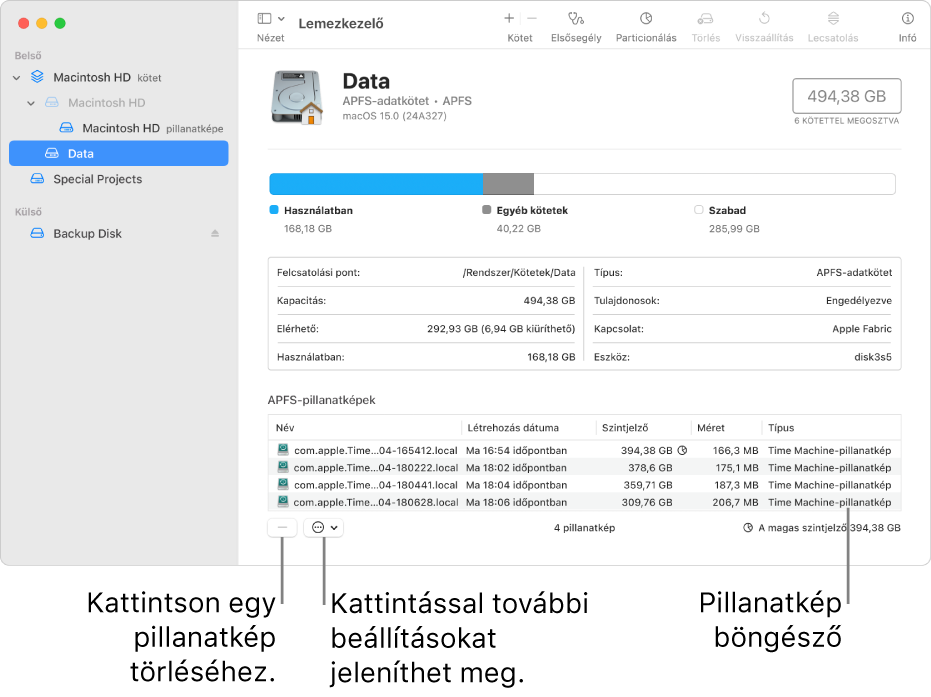The height and width of the screenshot is (697, 931).
Task: Select snapshot com.apple.Time...04-180628.local
Action: pyautogui.click(x=584, y=502)
